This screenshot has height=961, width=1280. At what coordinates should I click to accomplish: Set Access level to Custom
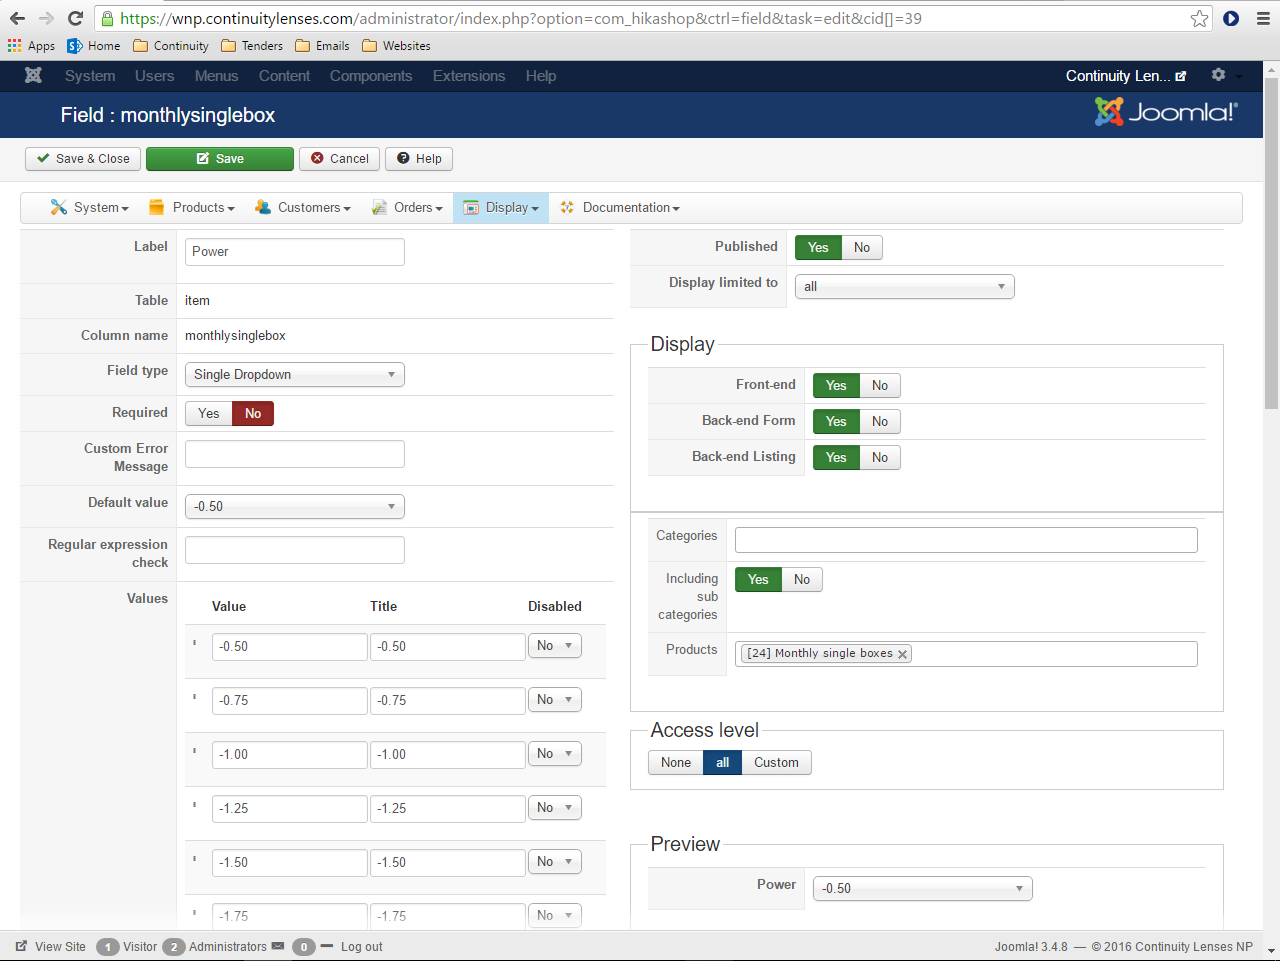pos(776,762)
